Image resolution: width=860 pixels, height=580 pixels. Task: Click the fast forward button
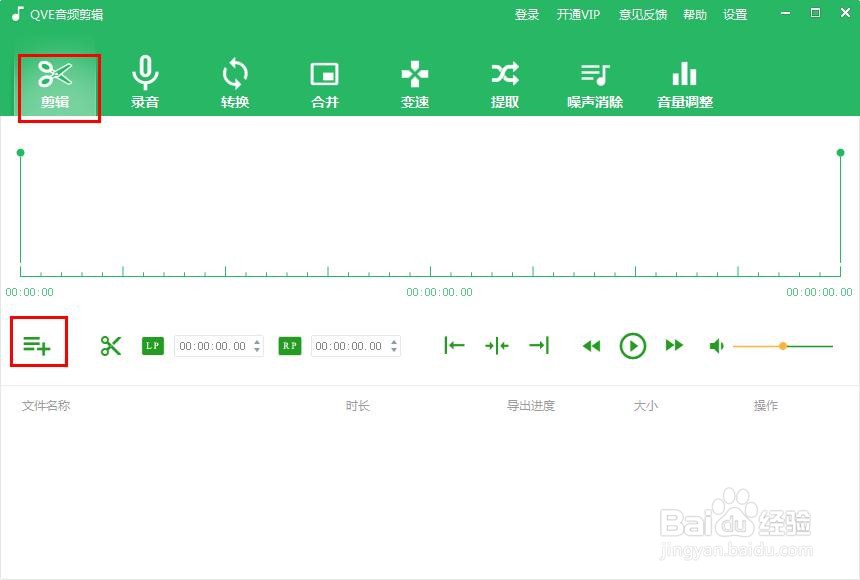pos(674,345)
